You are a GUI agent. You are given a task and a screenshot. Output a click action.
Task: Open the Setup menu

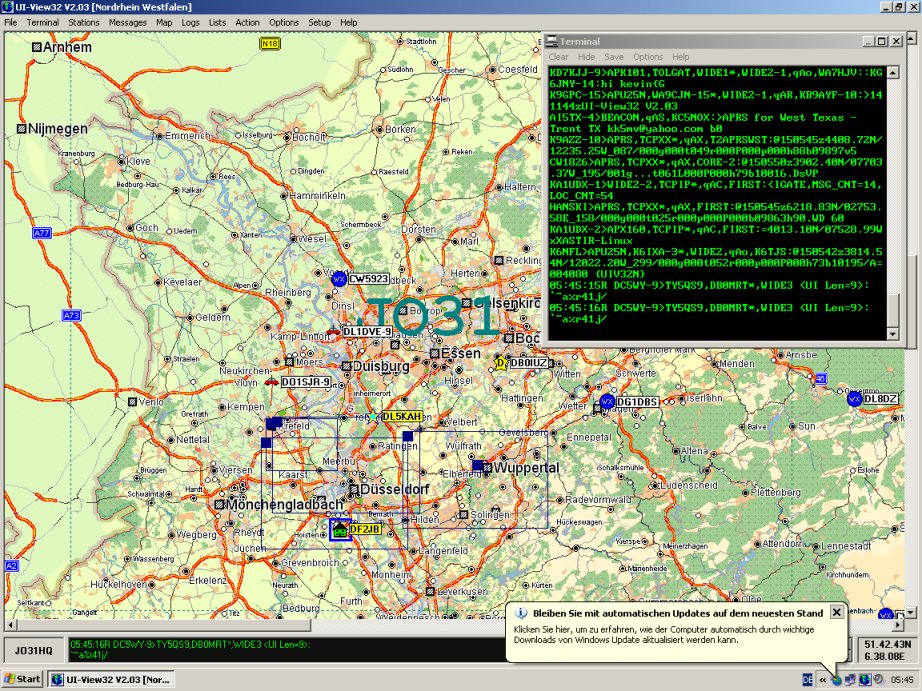[x=319, y=22]
